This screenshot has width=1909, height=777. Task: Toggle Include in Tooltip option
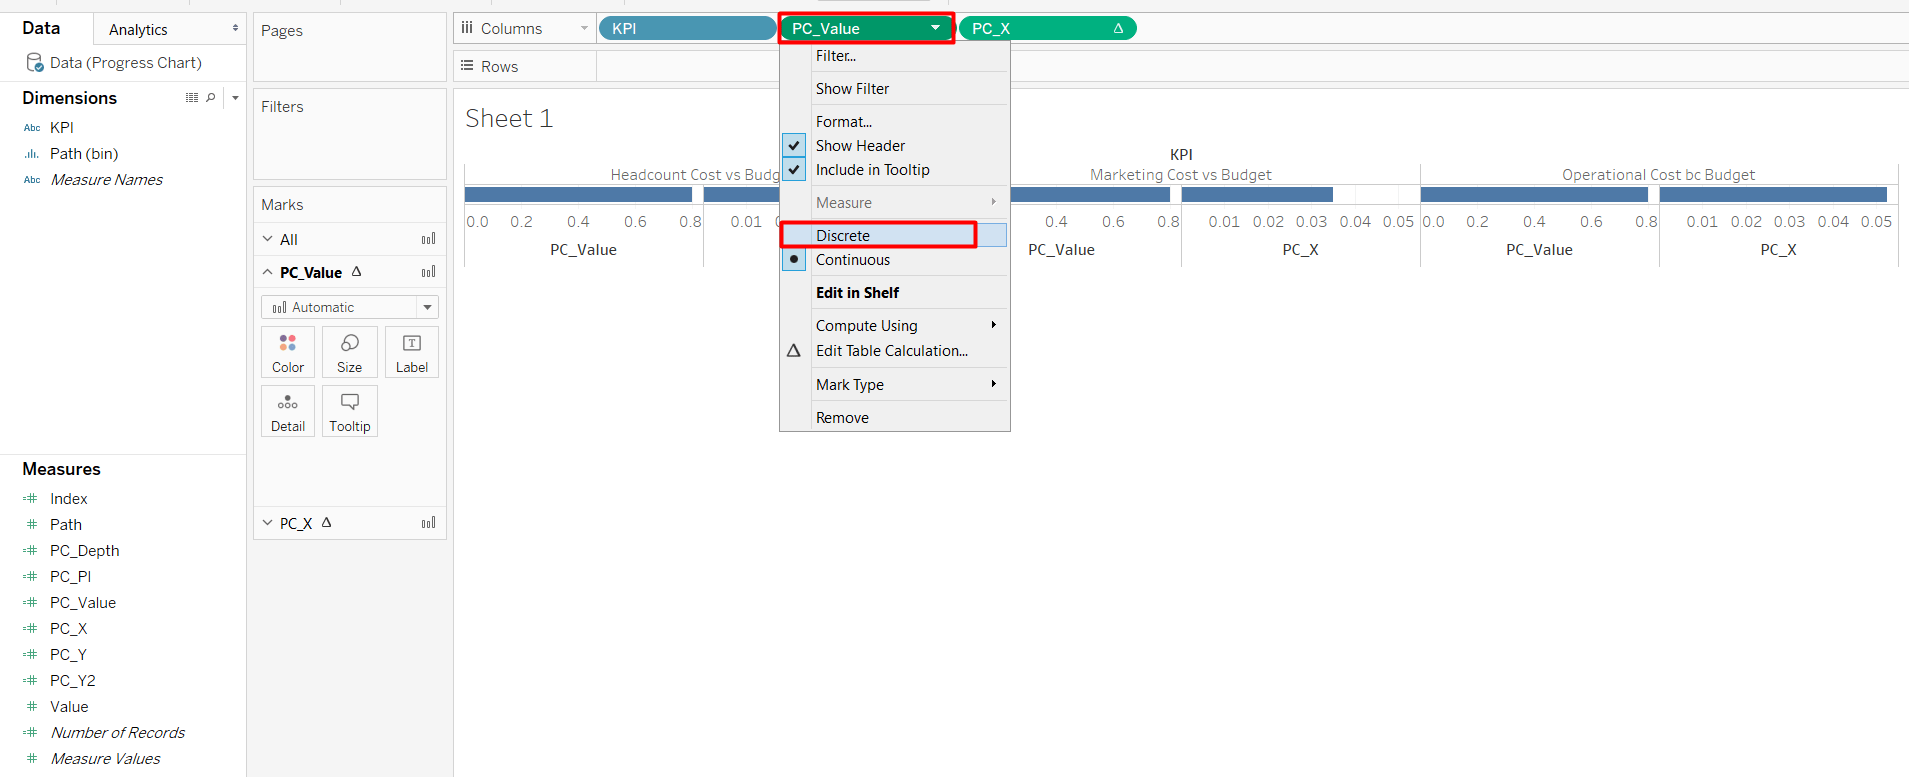[x=872, y=170]
